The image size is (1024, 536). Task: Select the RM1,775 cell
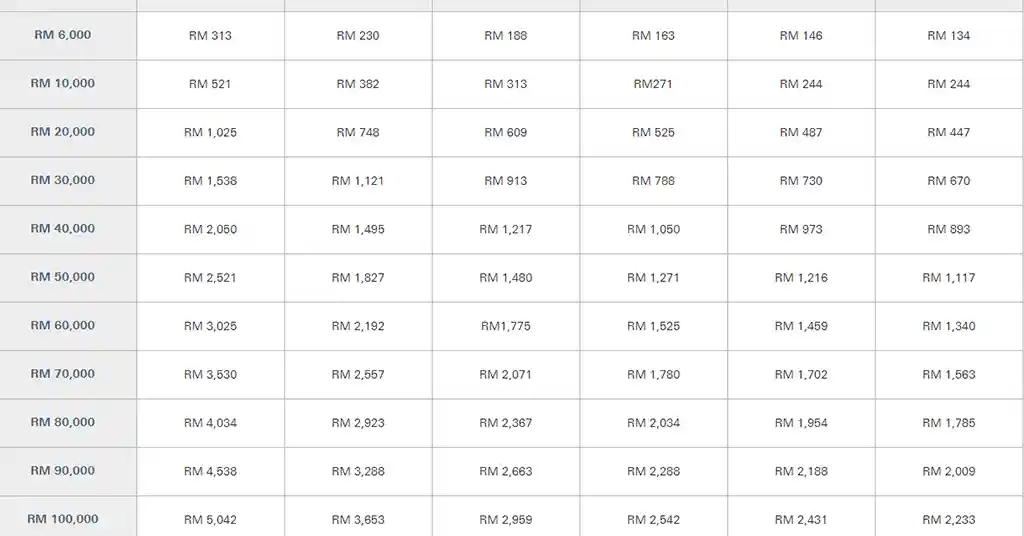506,326
